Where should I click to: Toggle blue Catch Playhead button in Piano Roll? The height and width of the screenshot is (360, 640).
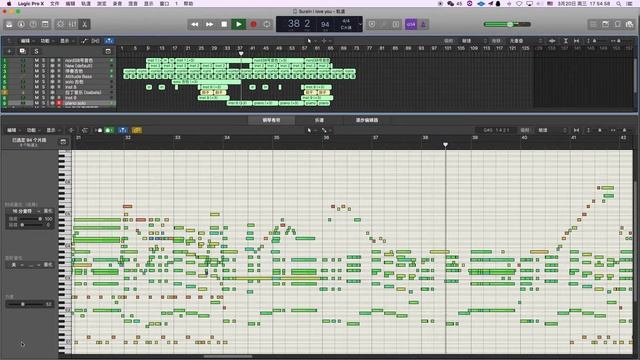(x=123, y=130)
